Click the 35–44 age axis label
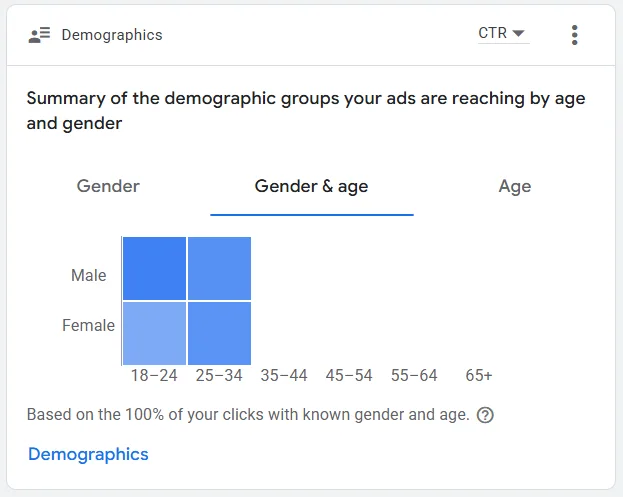The width and height of the screenshot is (623, 497). tap(284, 376)
